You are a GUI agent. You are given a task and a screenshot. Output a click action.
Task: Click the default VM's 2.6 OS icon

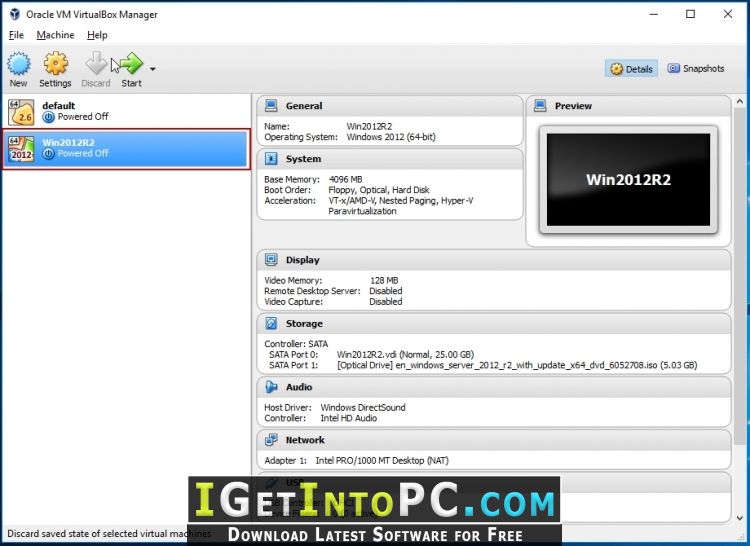pyautogui.click(x=21, y=112)
